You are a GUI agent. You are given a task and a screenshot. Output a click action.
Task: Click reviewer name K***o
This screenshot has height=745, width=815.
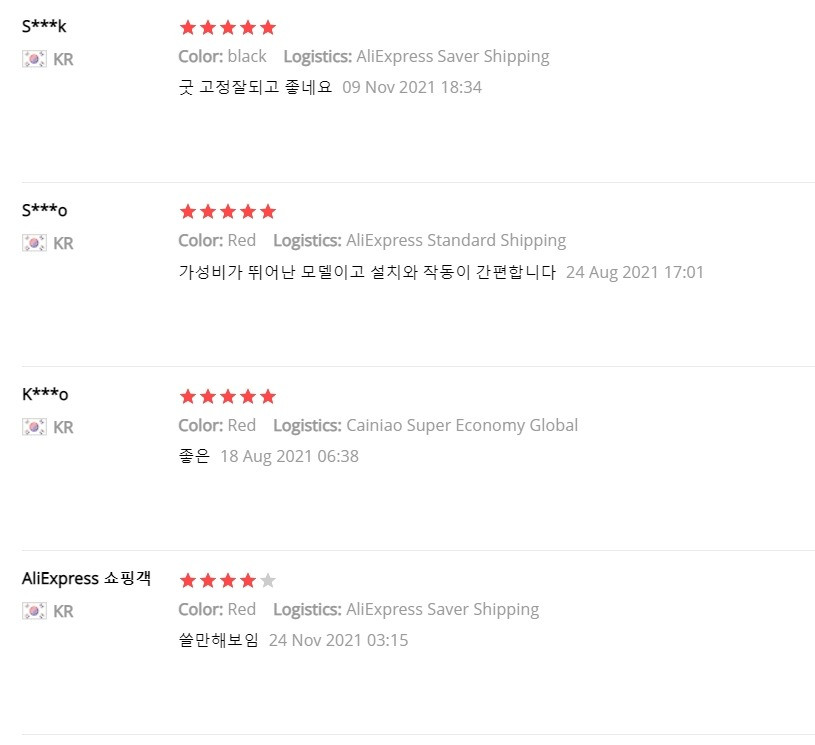click(45, 394)
